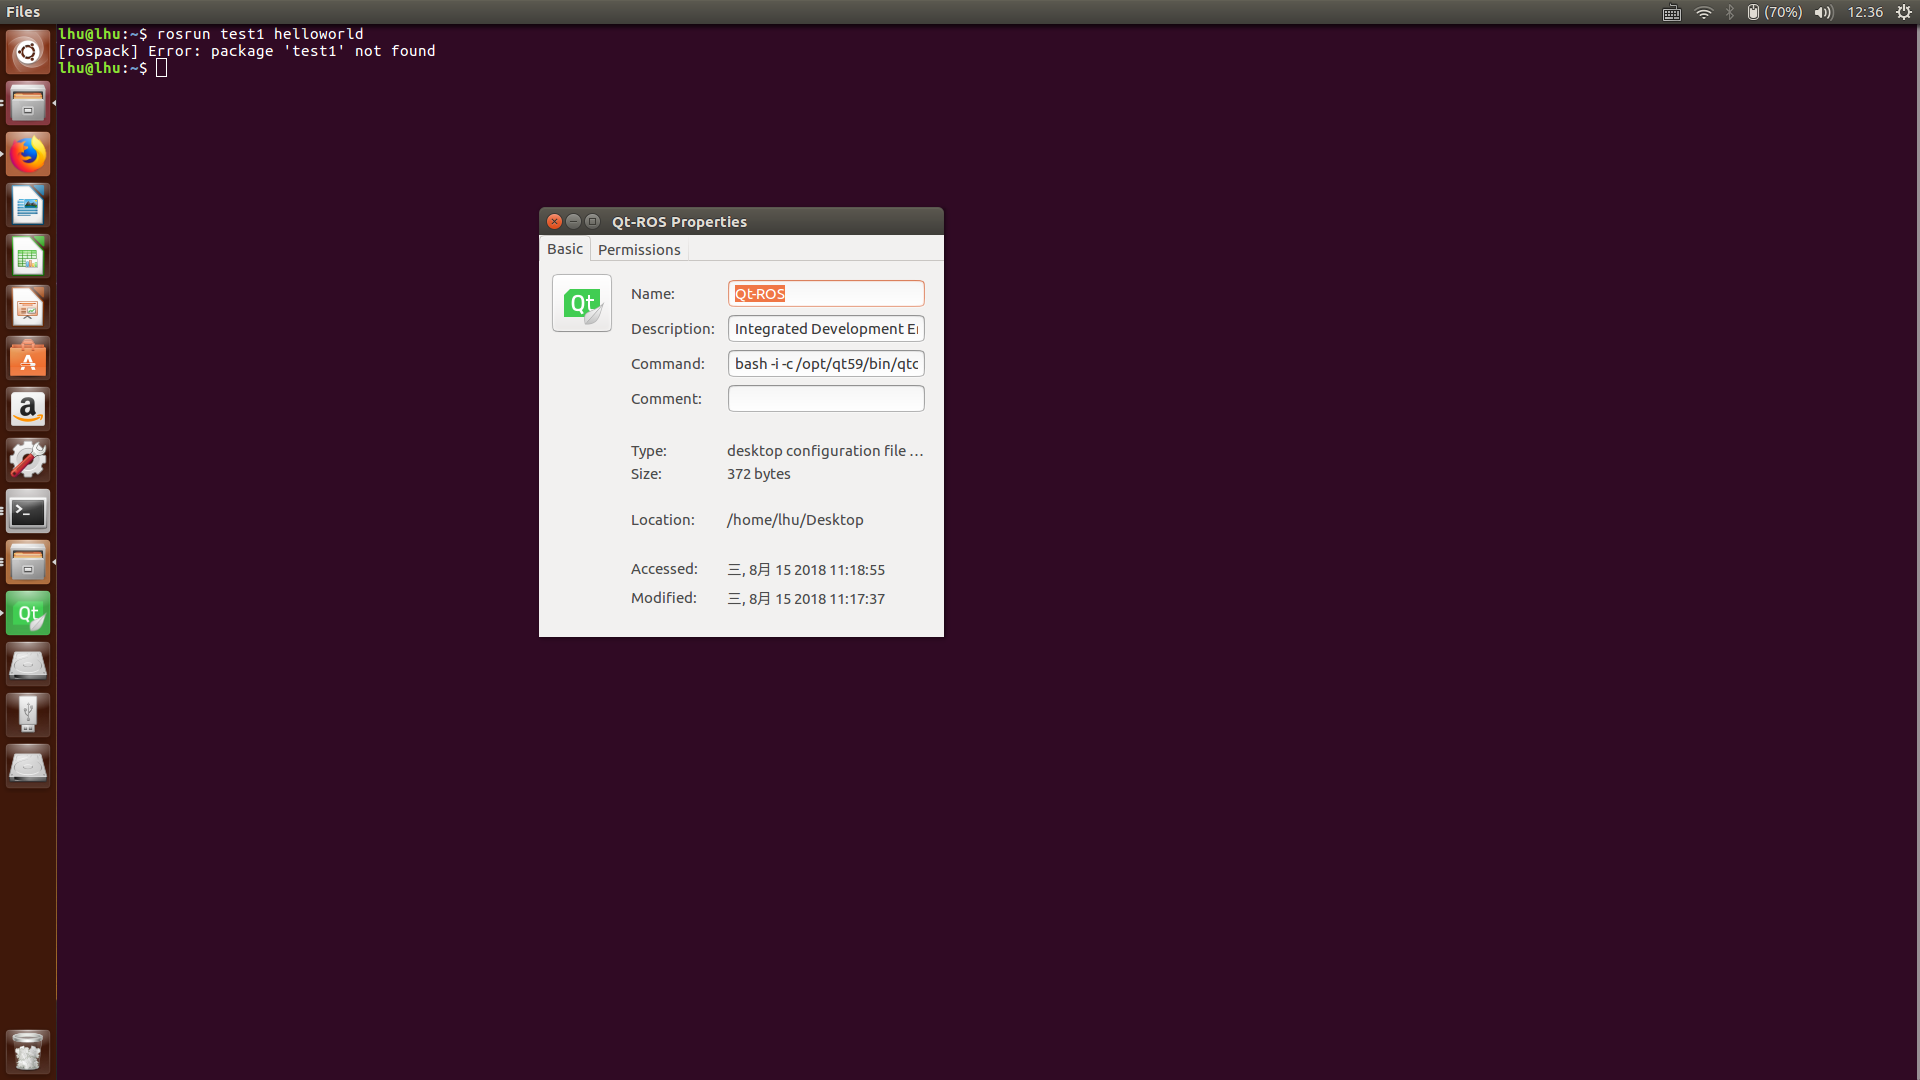This screenshot has height=1080, width=1920.
Task: Open LibreOffice Calc from the dock
Action: click(28, 256)
